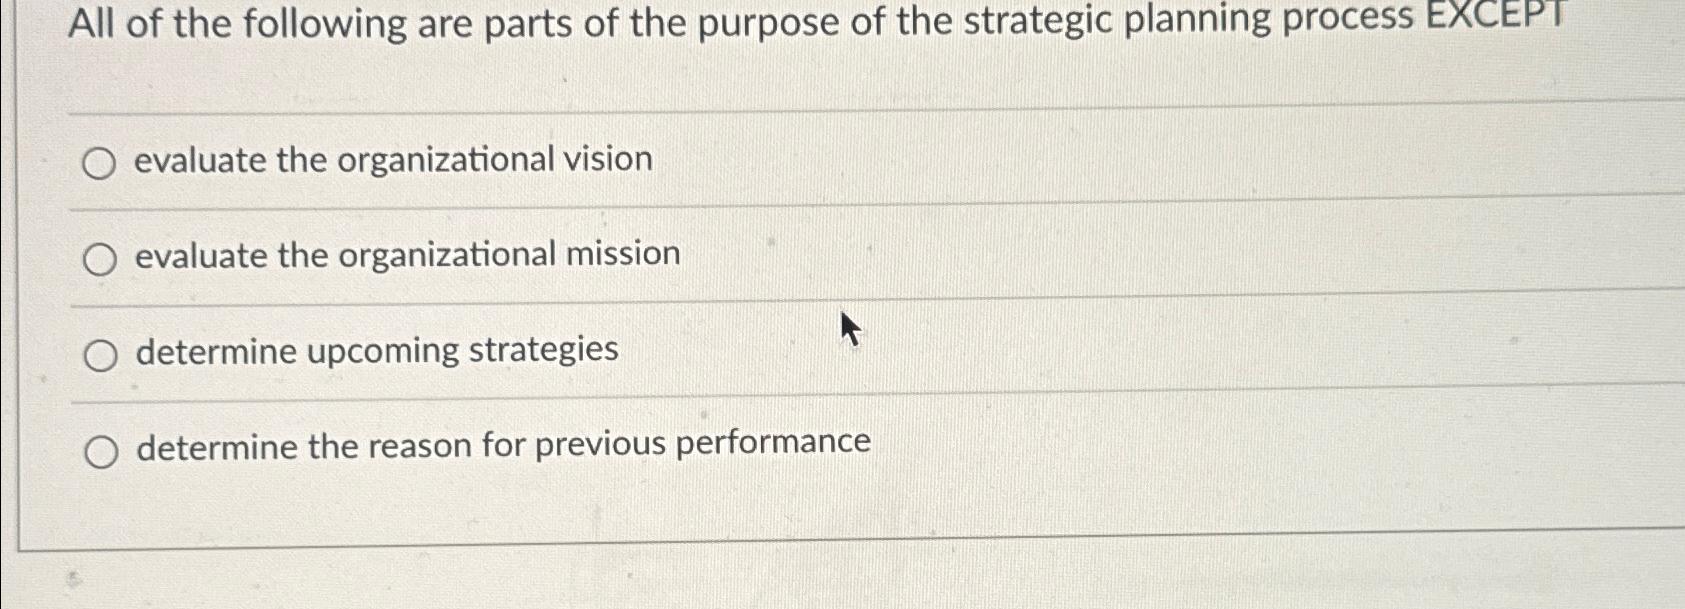Click the answer text 'evaluate the organizational vision'
1685x609 pixels.
click(x=394, y=158)
